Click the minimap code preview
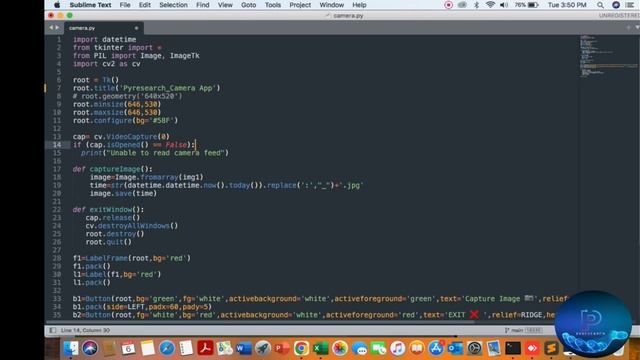 [x=608, y=56]
